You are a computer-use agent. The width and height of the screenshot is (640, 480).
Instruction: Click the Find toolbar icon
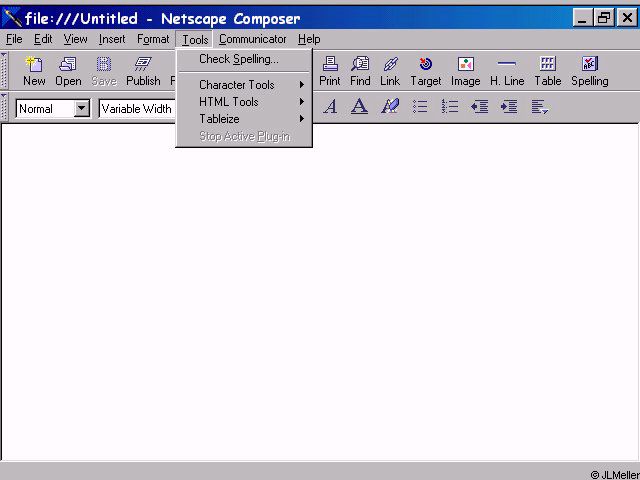pyautogui.click(x=360, y=71)
